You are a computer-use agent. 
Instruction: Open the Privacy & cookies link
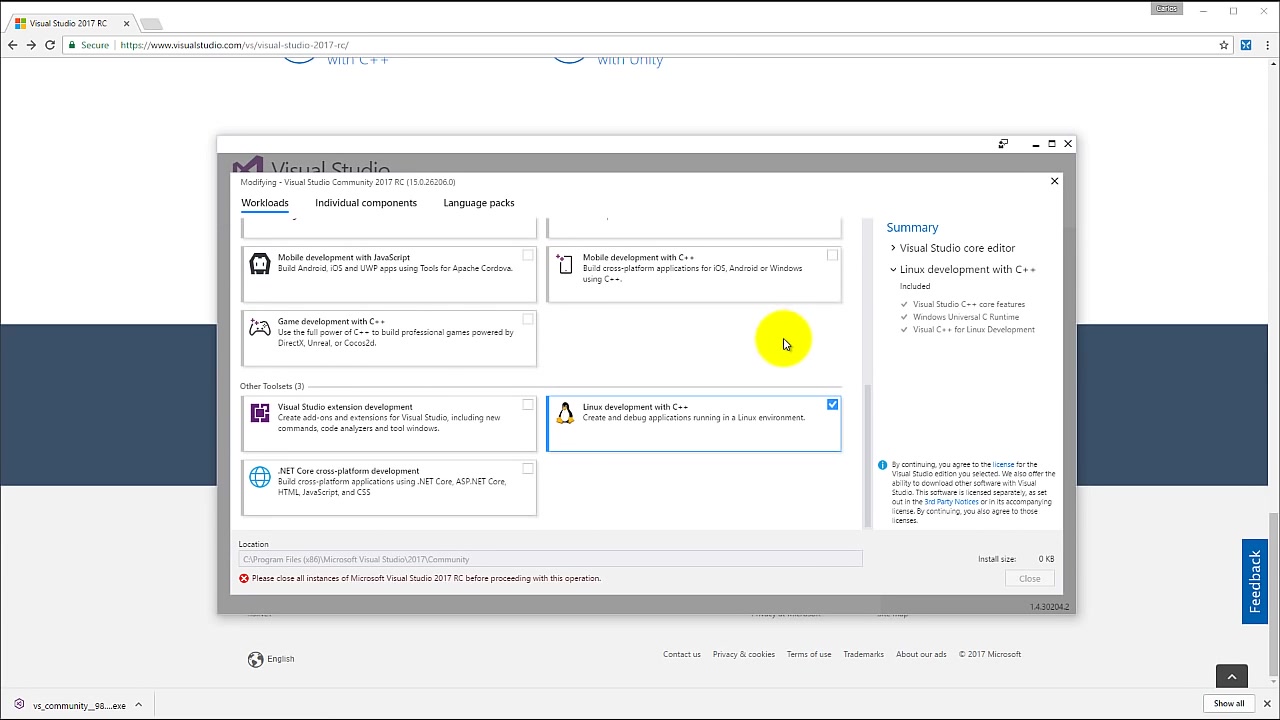coord(744,655)
